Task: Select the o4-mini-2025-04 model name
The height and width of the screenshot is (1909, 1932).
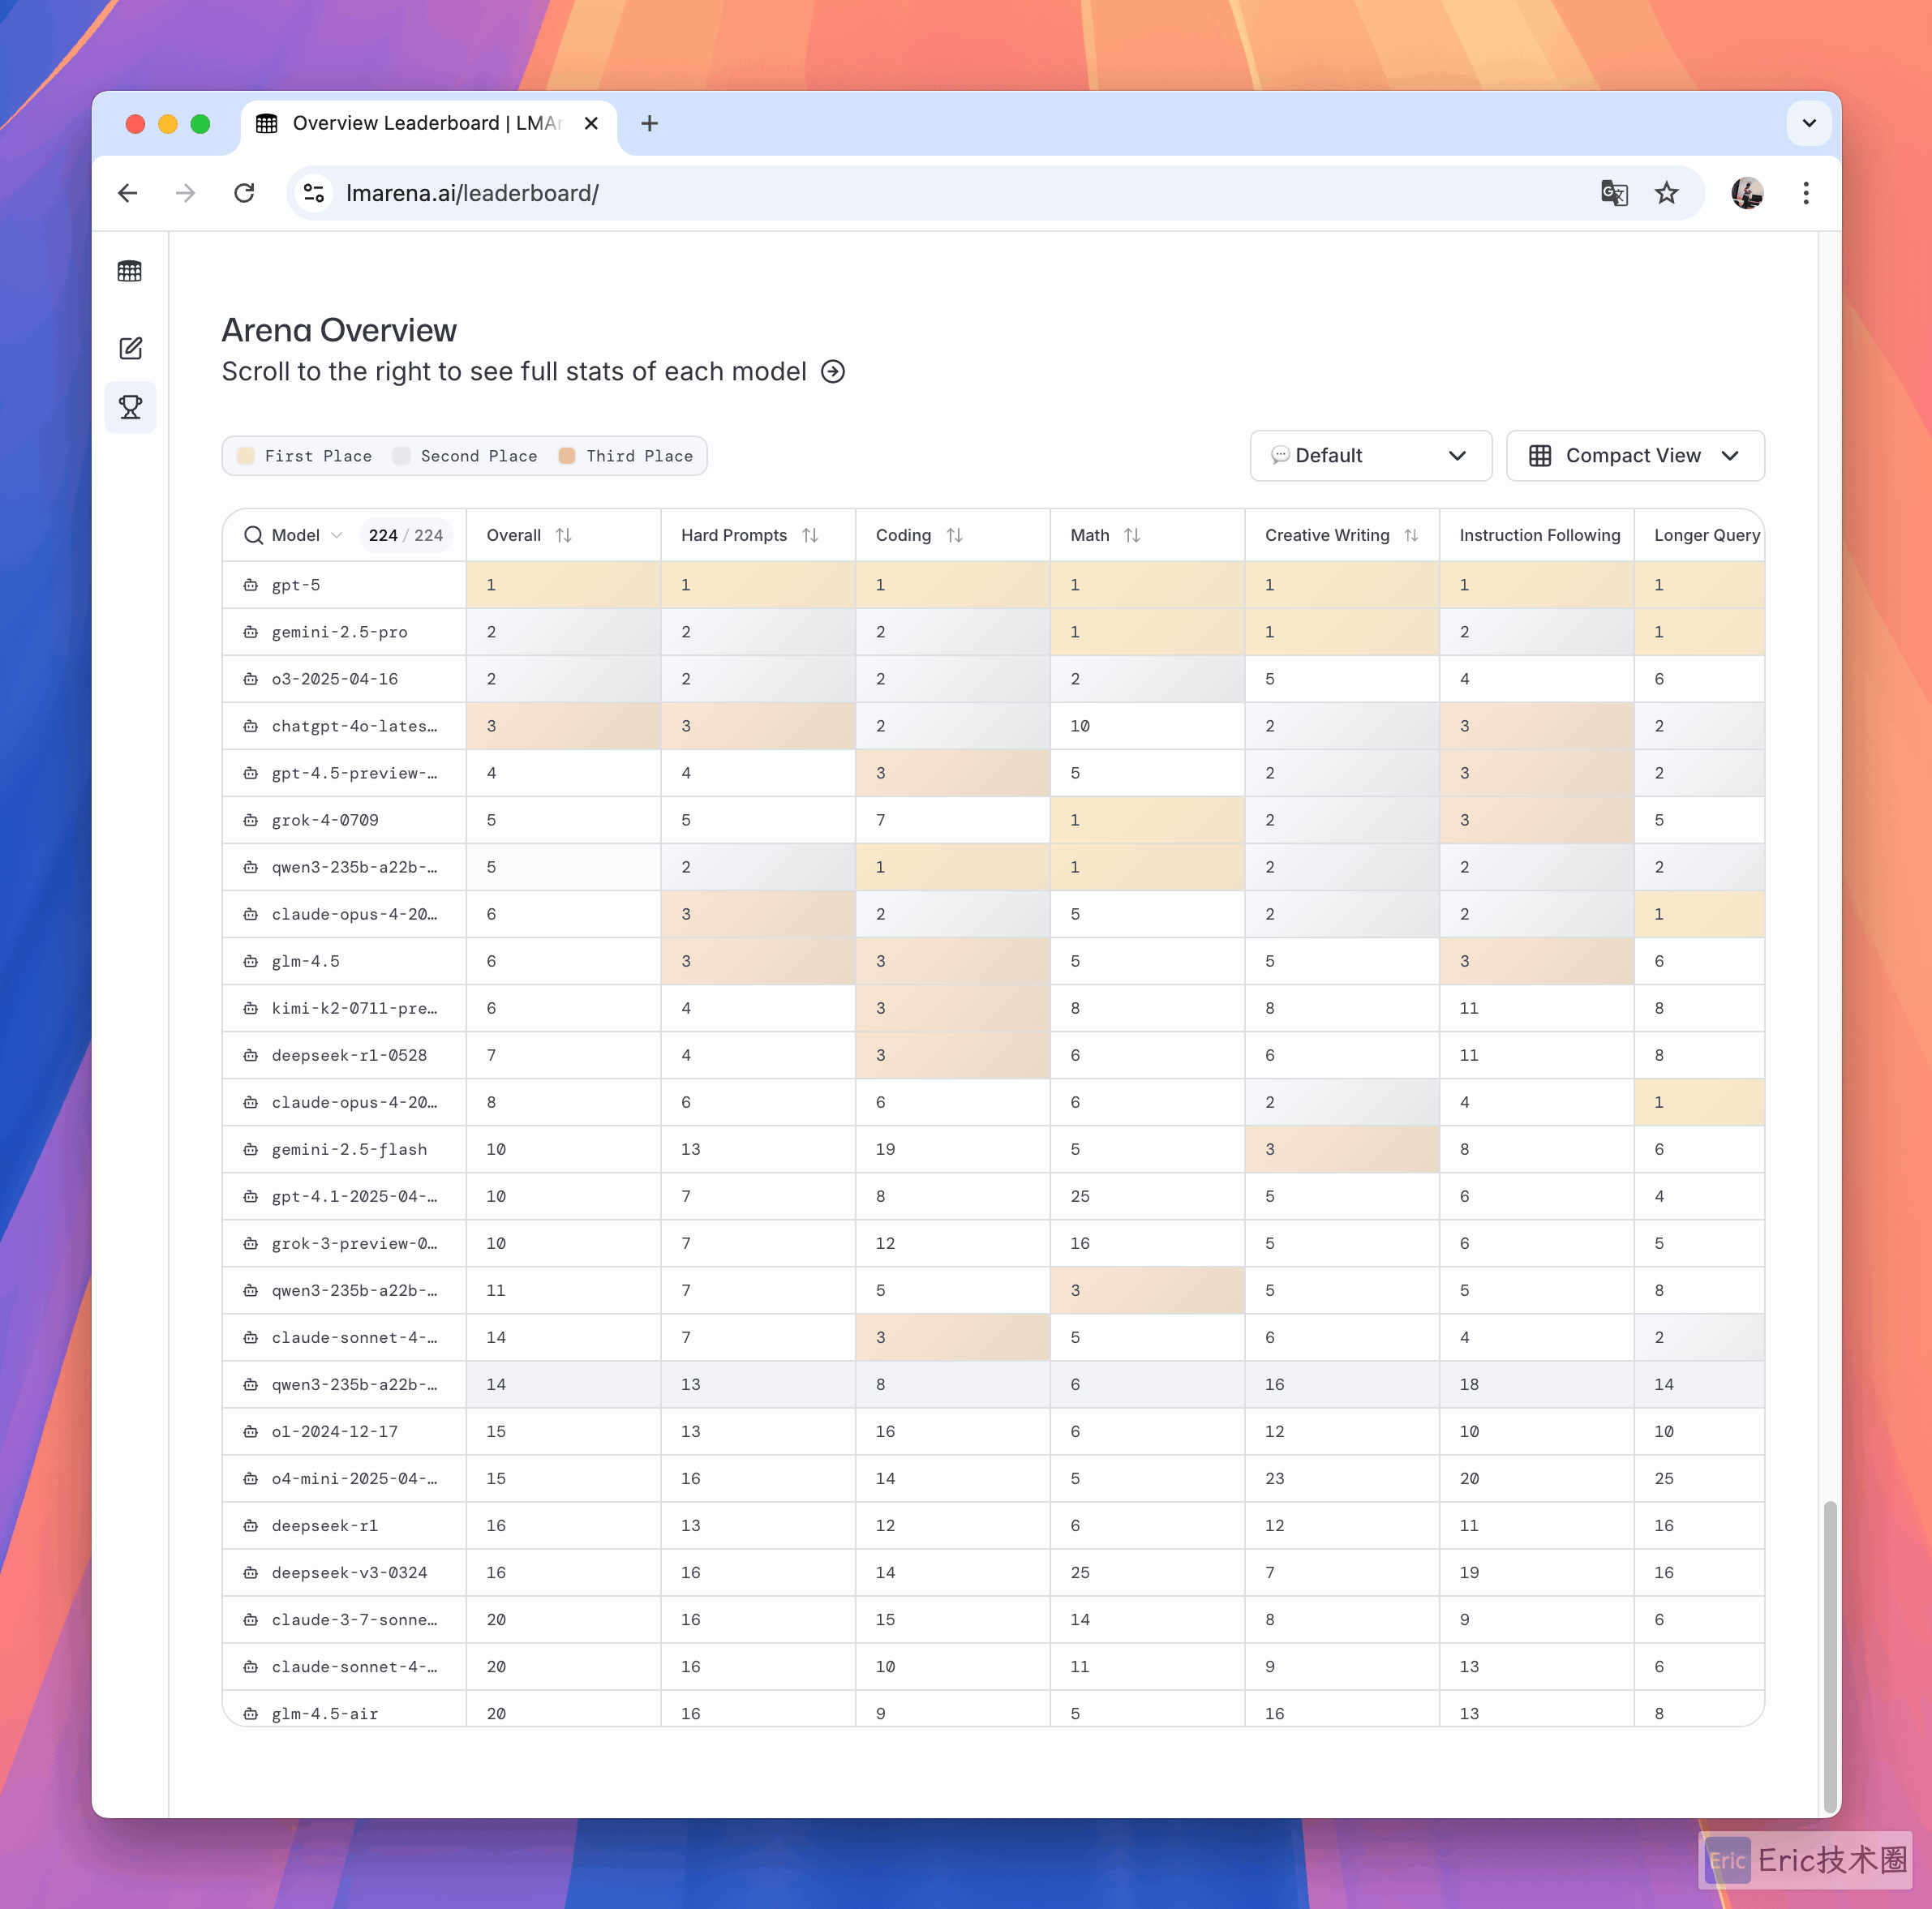Action: (x=354, y=1478)
